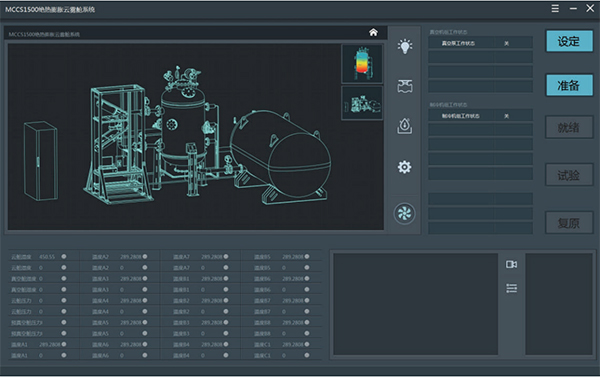Select the colored temperature tank thumbnail

[362, 64]
